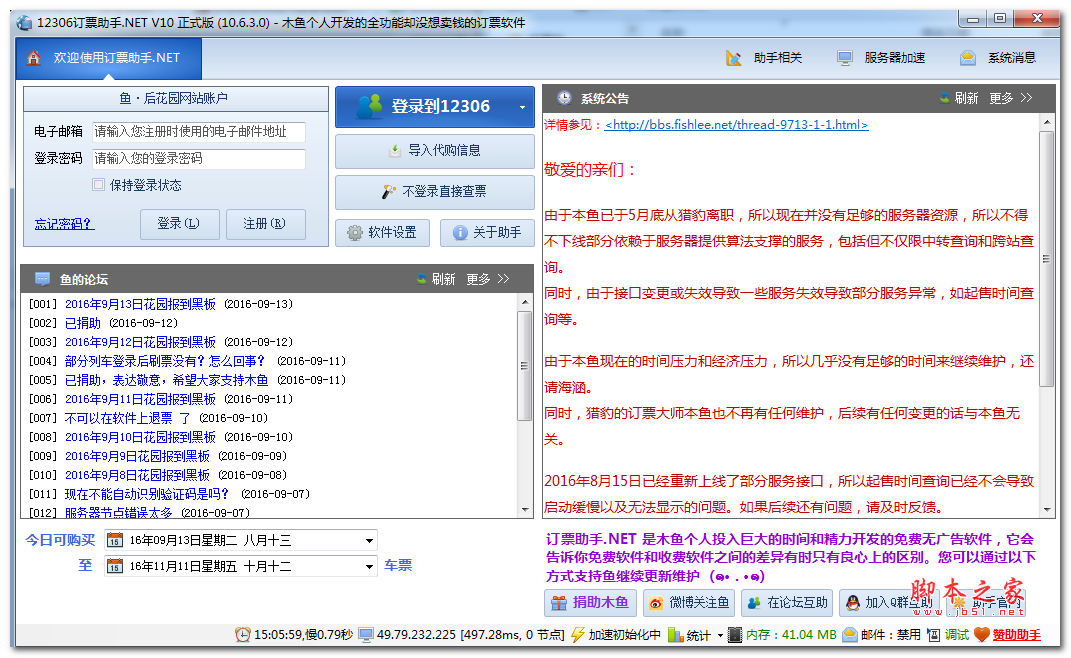The width and height of the screenshot is (1071, 658).
Task: Show more notices via 系统公告 更多 >>
Action: tap(1010, 98)
